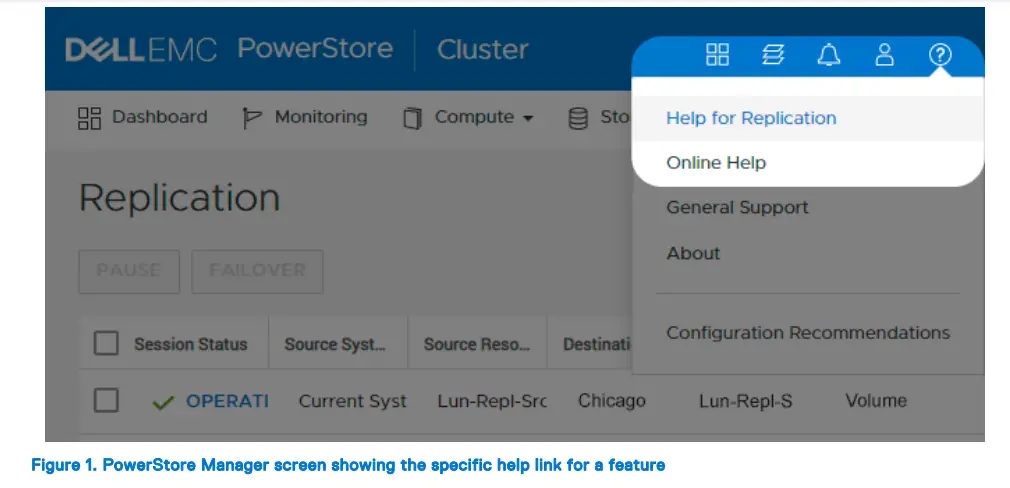Viewport: 1010px width, 488px height.
Task: Open the Monitoring tab
Action: (x=305, y=117)
